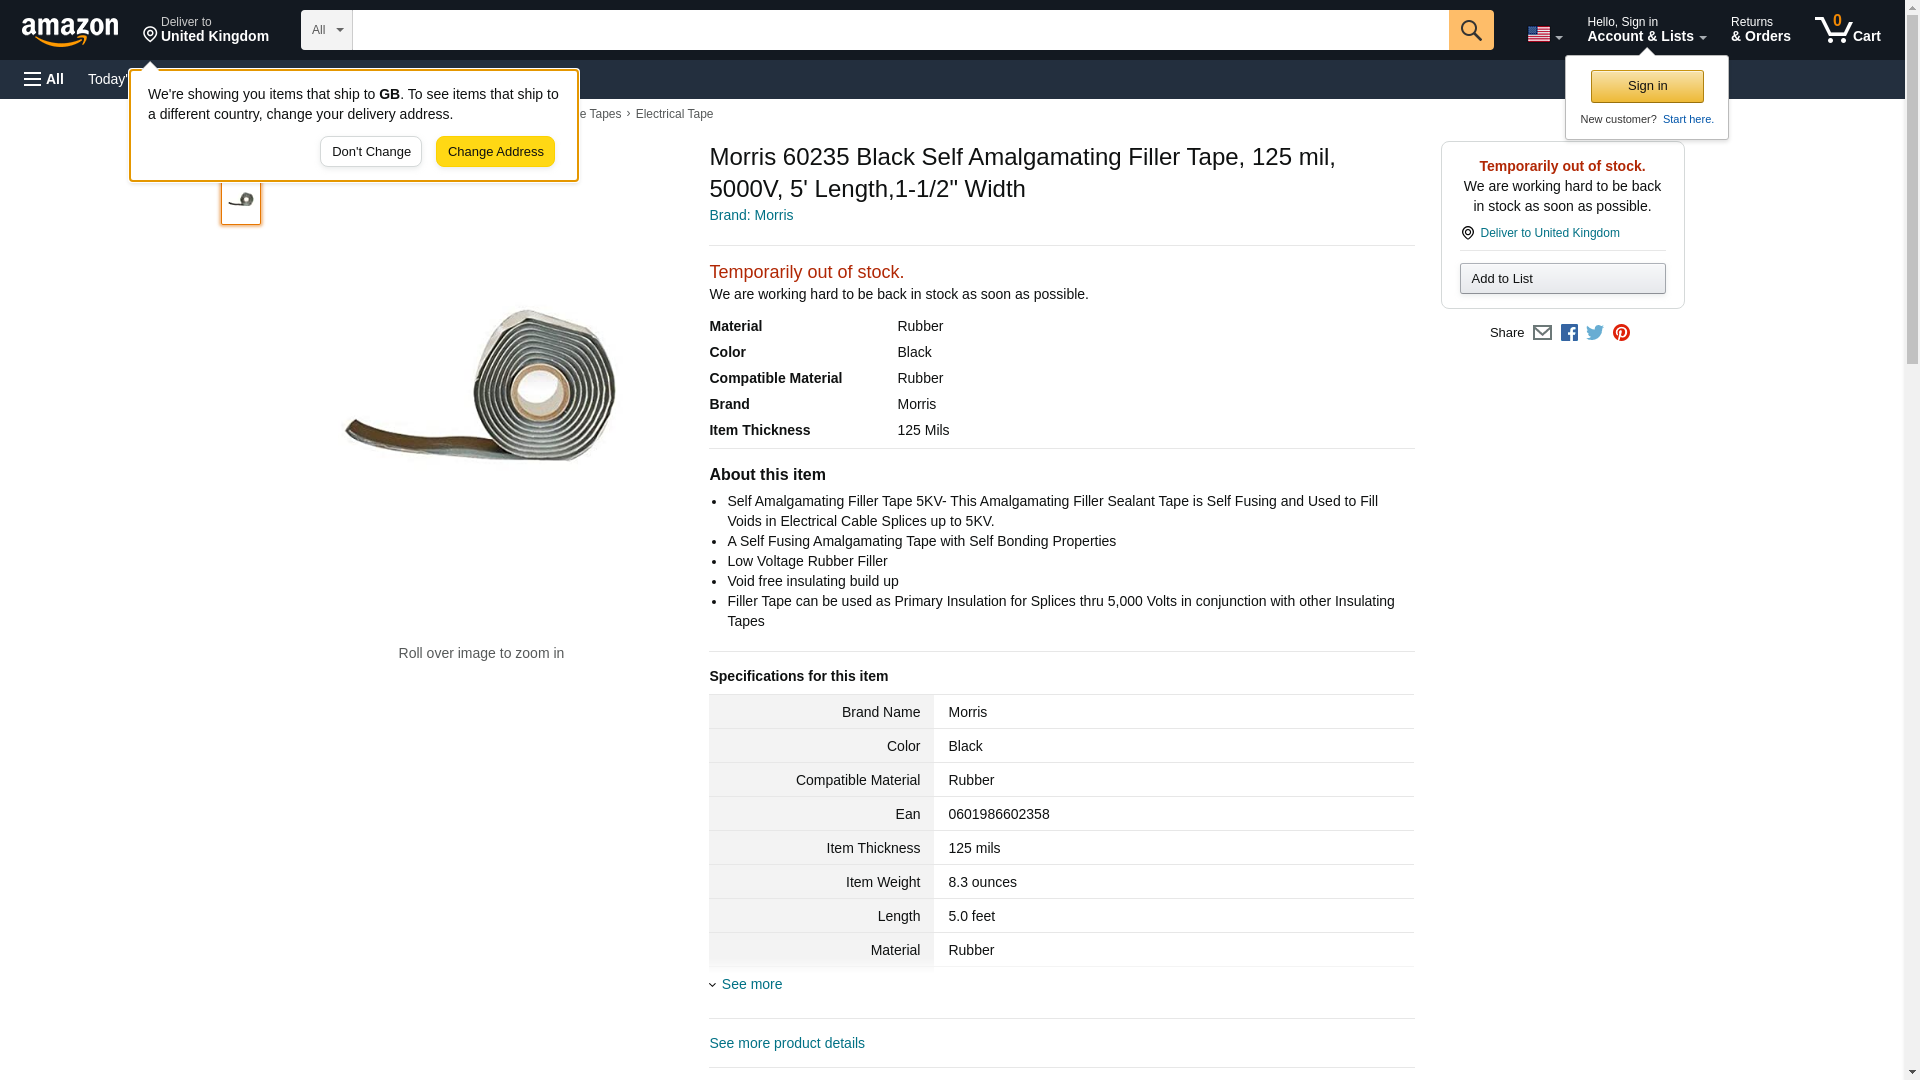Click the Sign in button

click(1647, 86)
